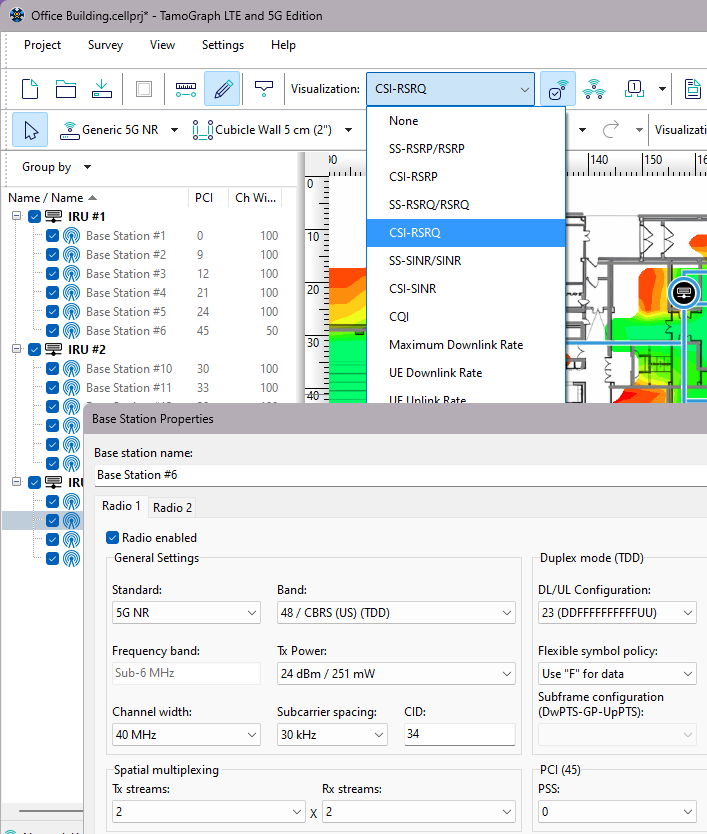Select Maximum Downlink Rate visualization option
707x834 pixels.
point(465,345)
